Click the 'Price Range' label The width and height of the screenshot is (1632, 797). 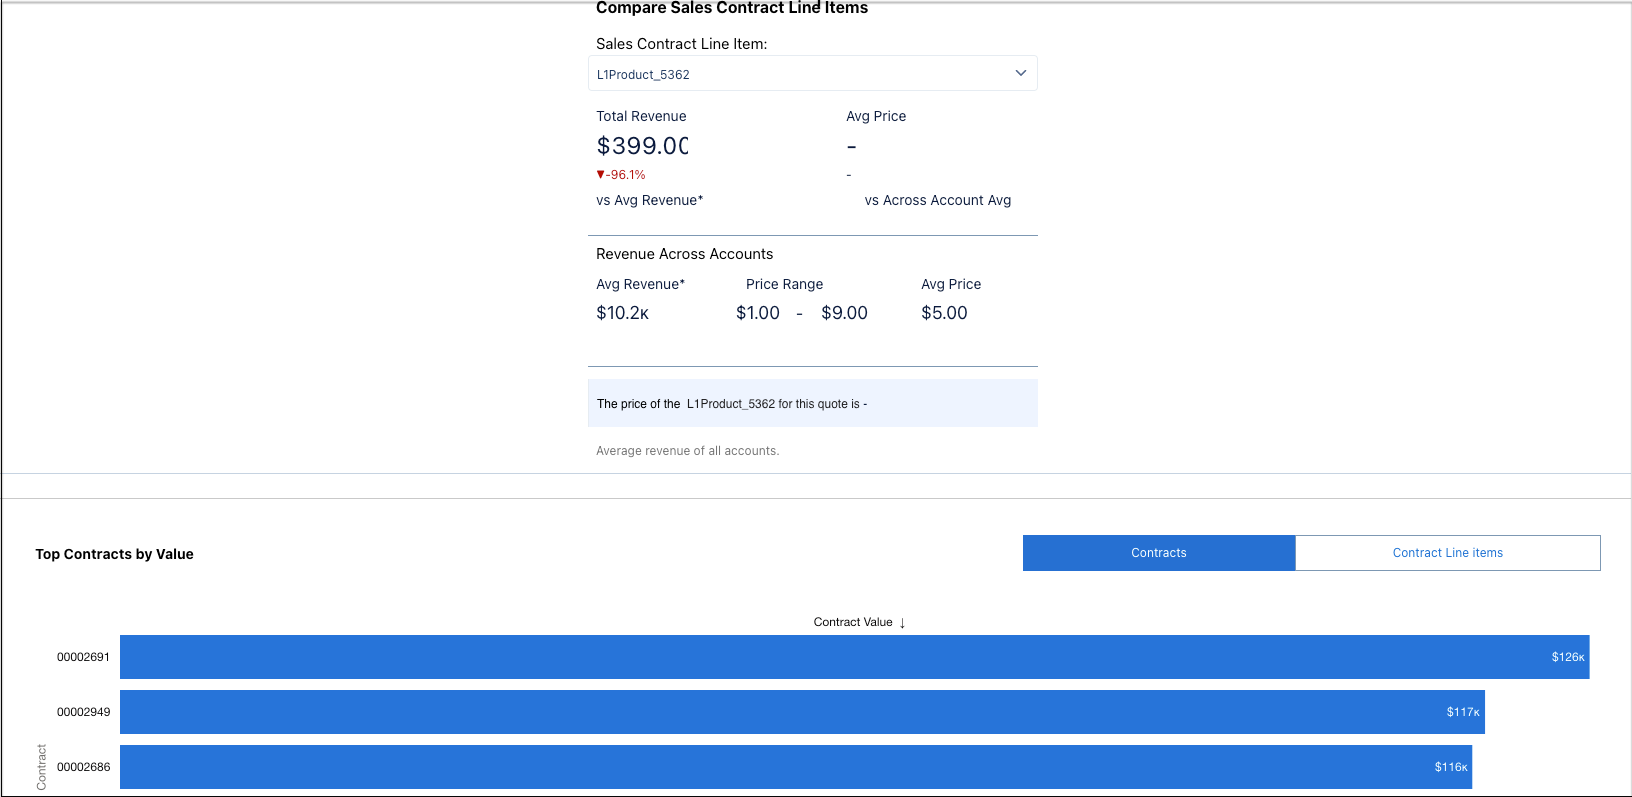[784, 284]
